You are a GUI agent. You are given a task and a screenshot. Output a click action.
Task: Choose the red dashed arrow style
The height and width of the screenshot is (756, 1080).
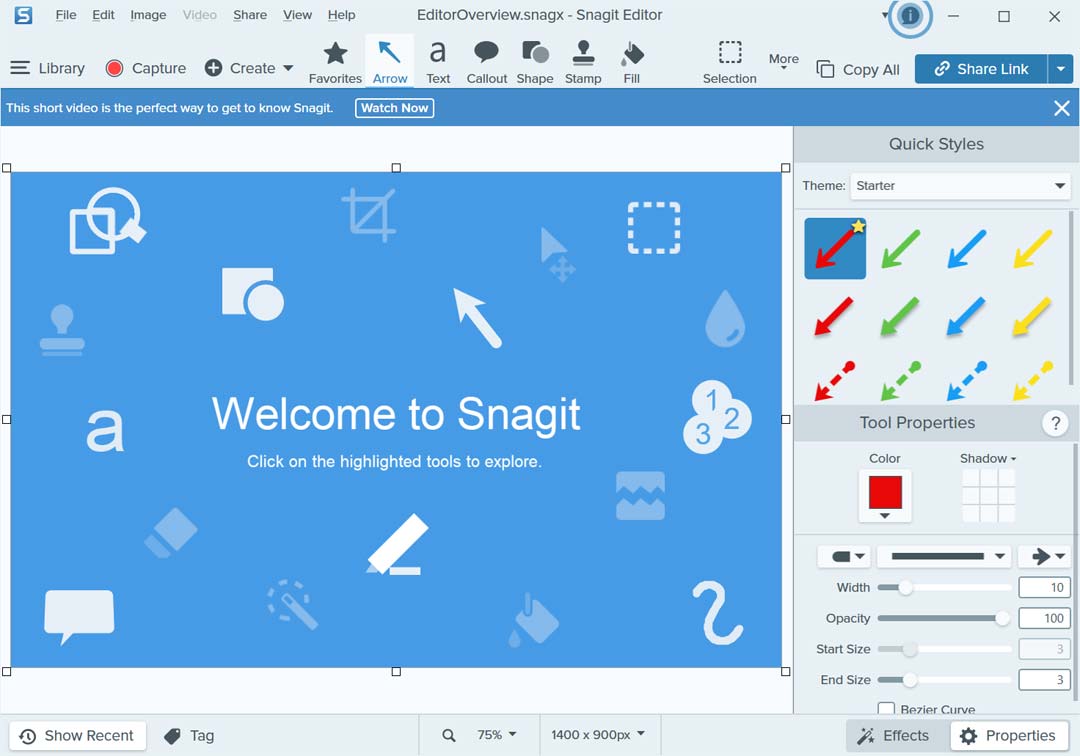(834, 381)
